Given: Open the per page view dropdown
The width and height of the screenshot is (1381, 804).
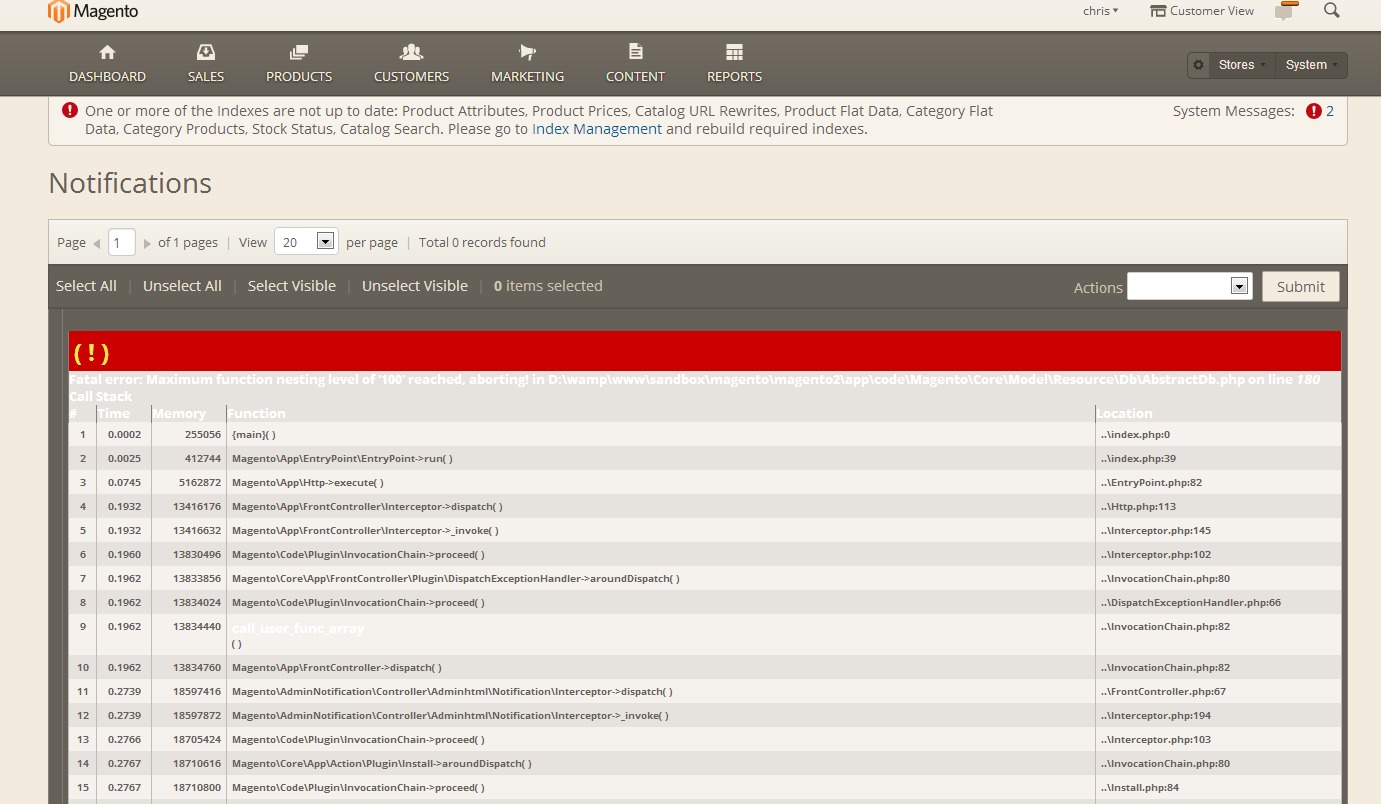Looking at the screenshot, I should click(x=305, y=241).
